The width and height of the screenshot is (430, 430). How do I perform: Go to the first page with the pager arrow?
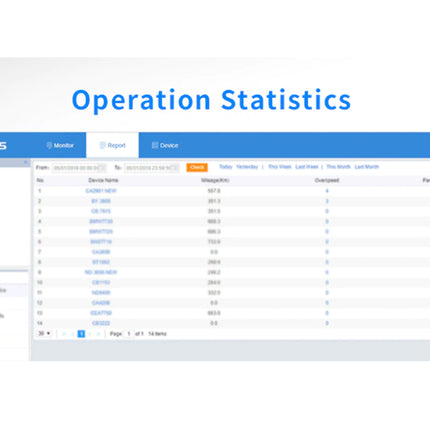[64, 334]
